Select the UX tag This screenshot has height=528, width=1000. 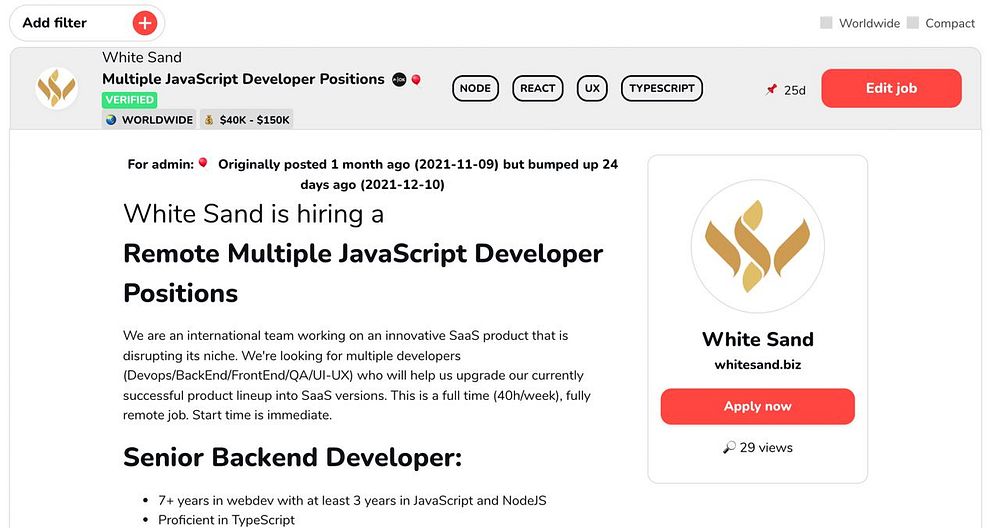[x=592, y=88]
